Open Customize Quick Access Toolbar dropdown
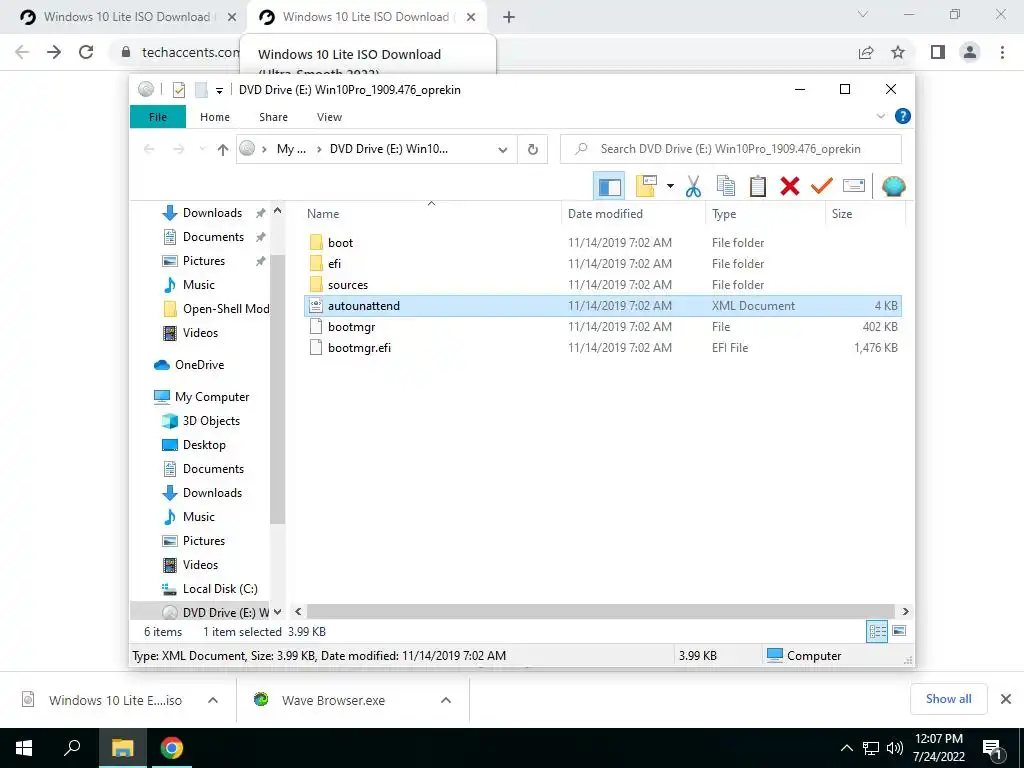The image size is (1024, 768). (x=219, y=91)
